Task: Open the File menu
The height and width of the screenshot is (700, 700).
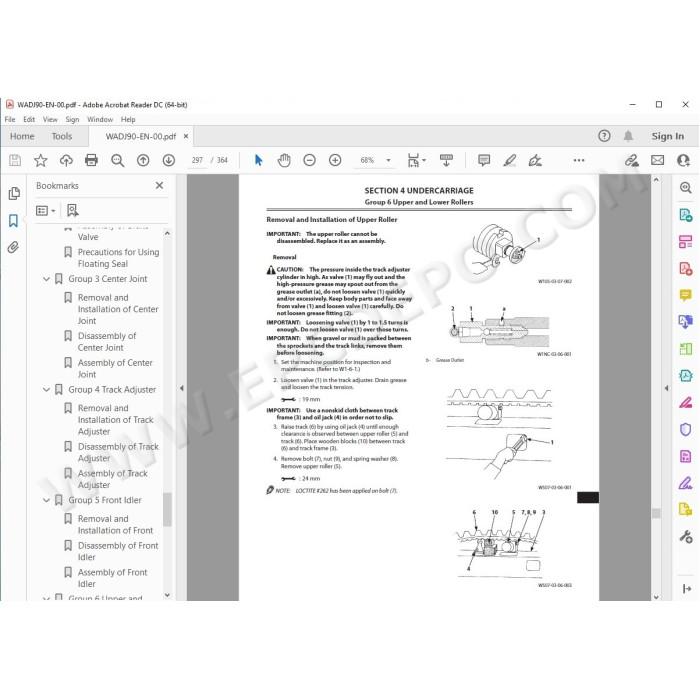Action: pos(10,119)
